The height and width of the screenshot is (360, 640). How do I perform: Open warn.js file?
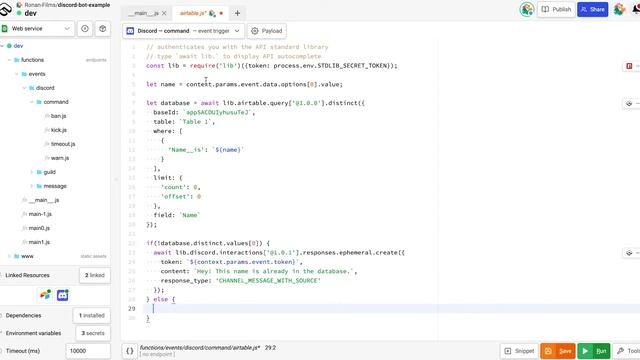pyautogui.click(x=60, y=158)
